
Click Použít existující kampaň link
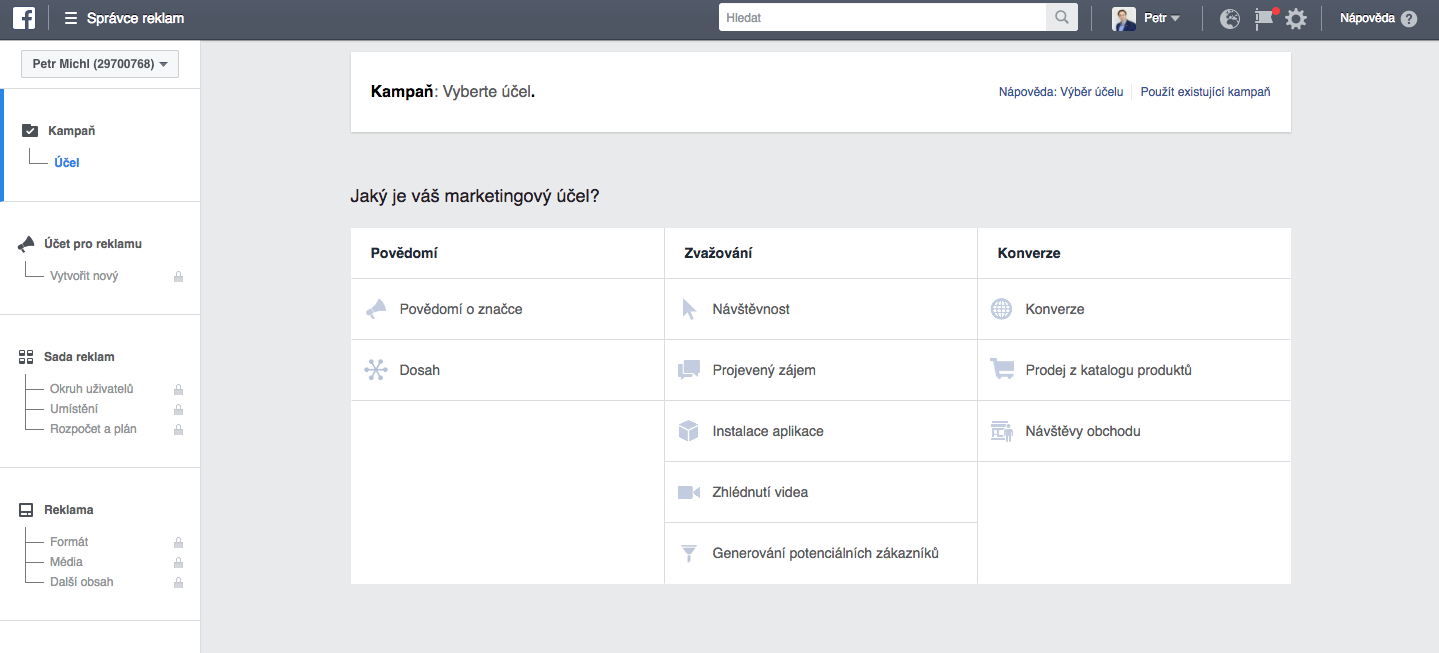pos(1205,92)
